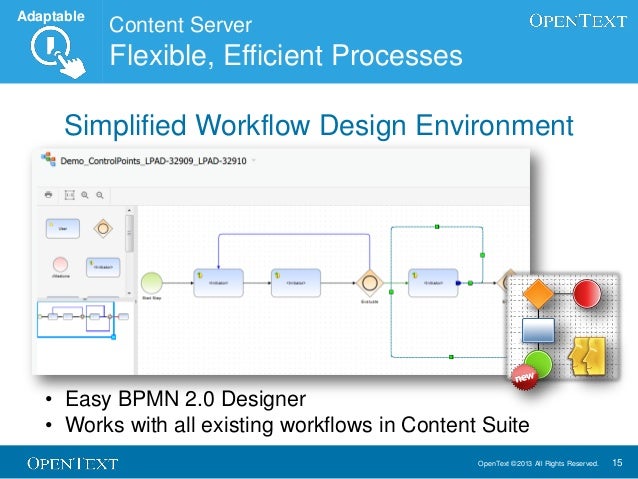Click the blue corner handle of the mini-map viewport
Viewport: 638px width, 479px height.
[114, 337]
